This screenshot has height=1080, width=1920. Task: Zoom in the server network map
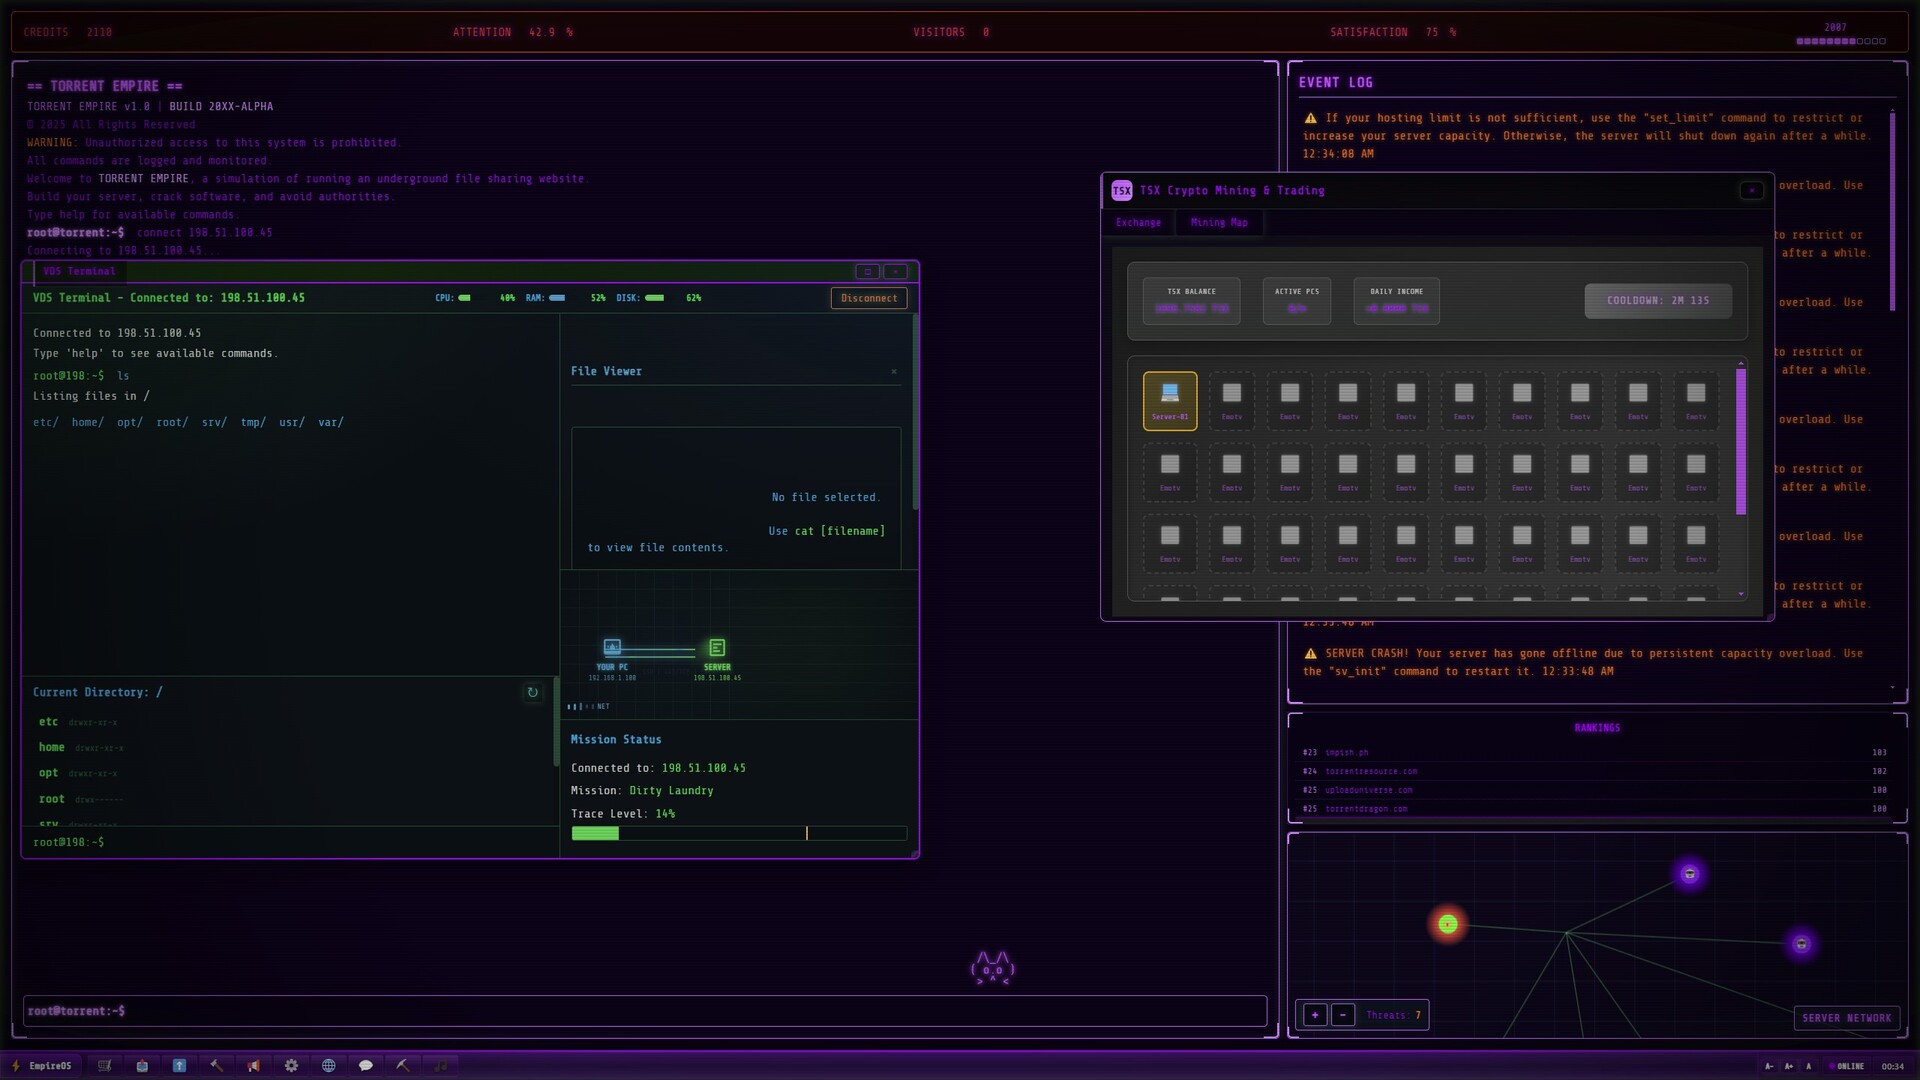coord(1315,1015)
